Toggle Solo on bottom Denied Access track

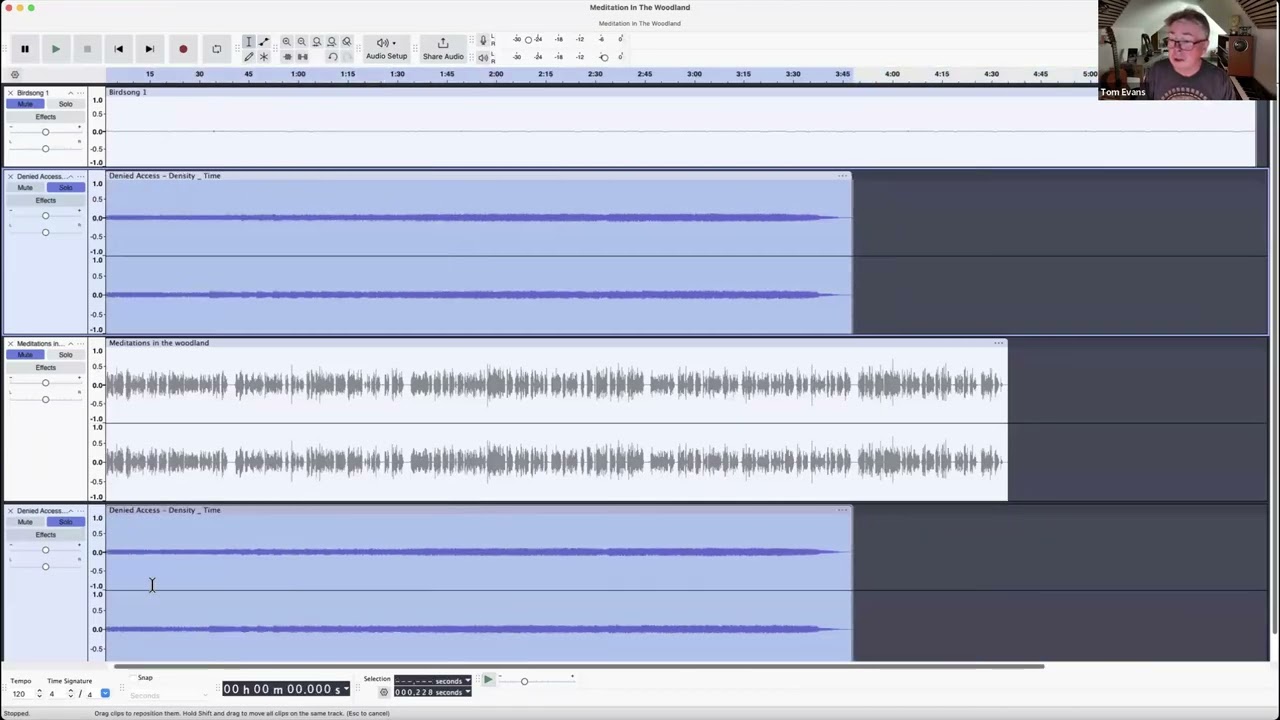tap(65, 522)
